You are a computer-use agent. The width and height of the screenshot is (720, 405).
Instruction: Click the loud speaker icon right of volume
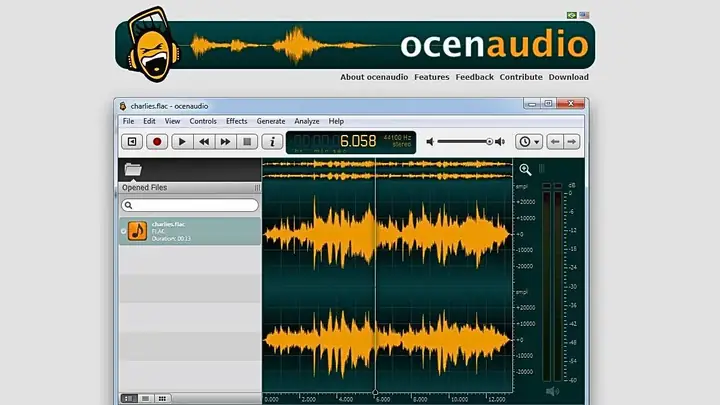[500, 141]
